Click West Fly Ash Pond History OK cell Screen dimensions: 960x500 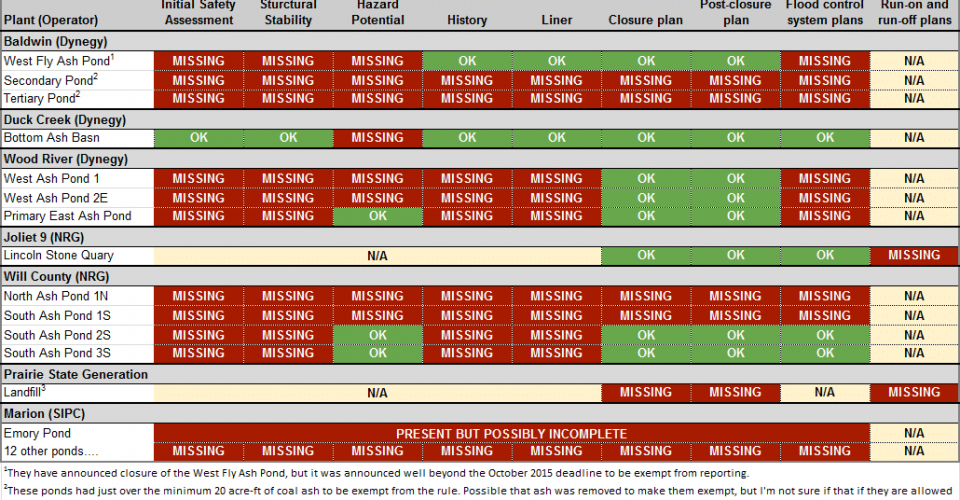(x=467, y=61)
